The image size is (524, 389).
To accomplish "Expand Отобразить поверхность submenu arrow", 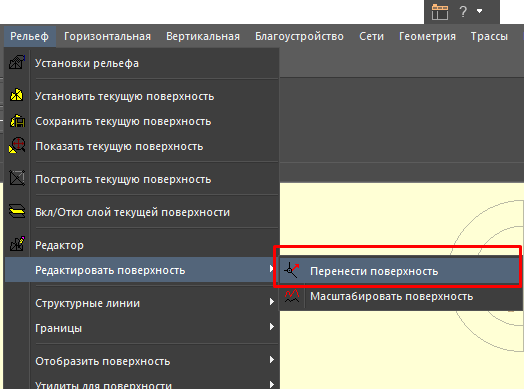I will click(x=272, y=360).
